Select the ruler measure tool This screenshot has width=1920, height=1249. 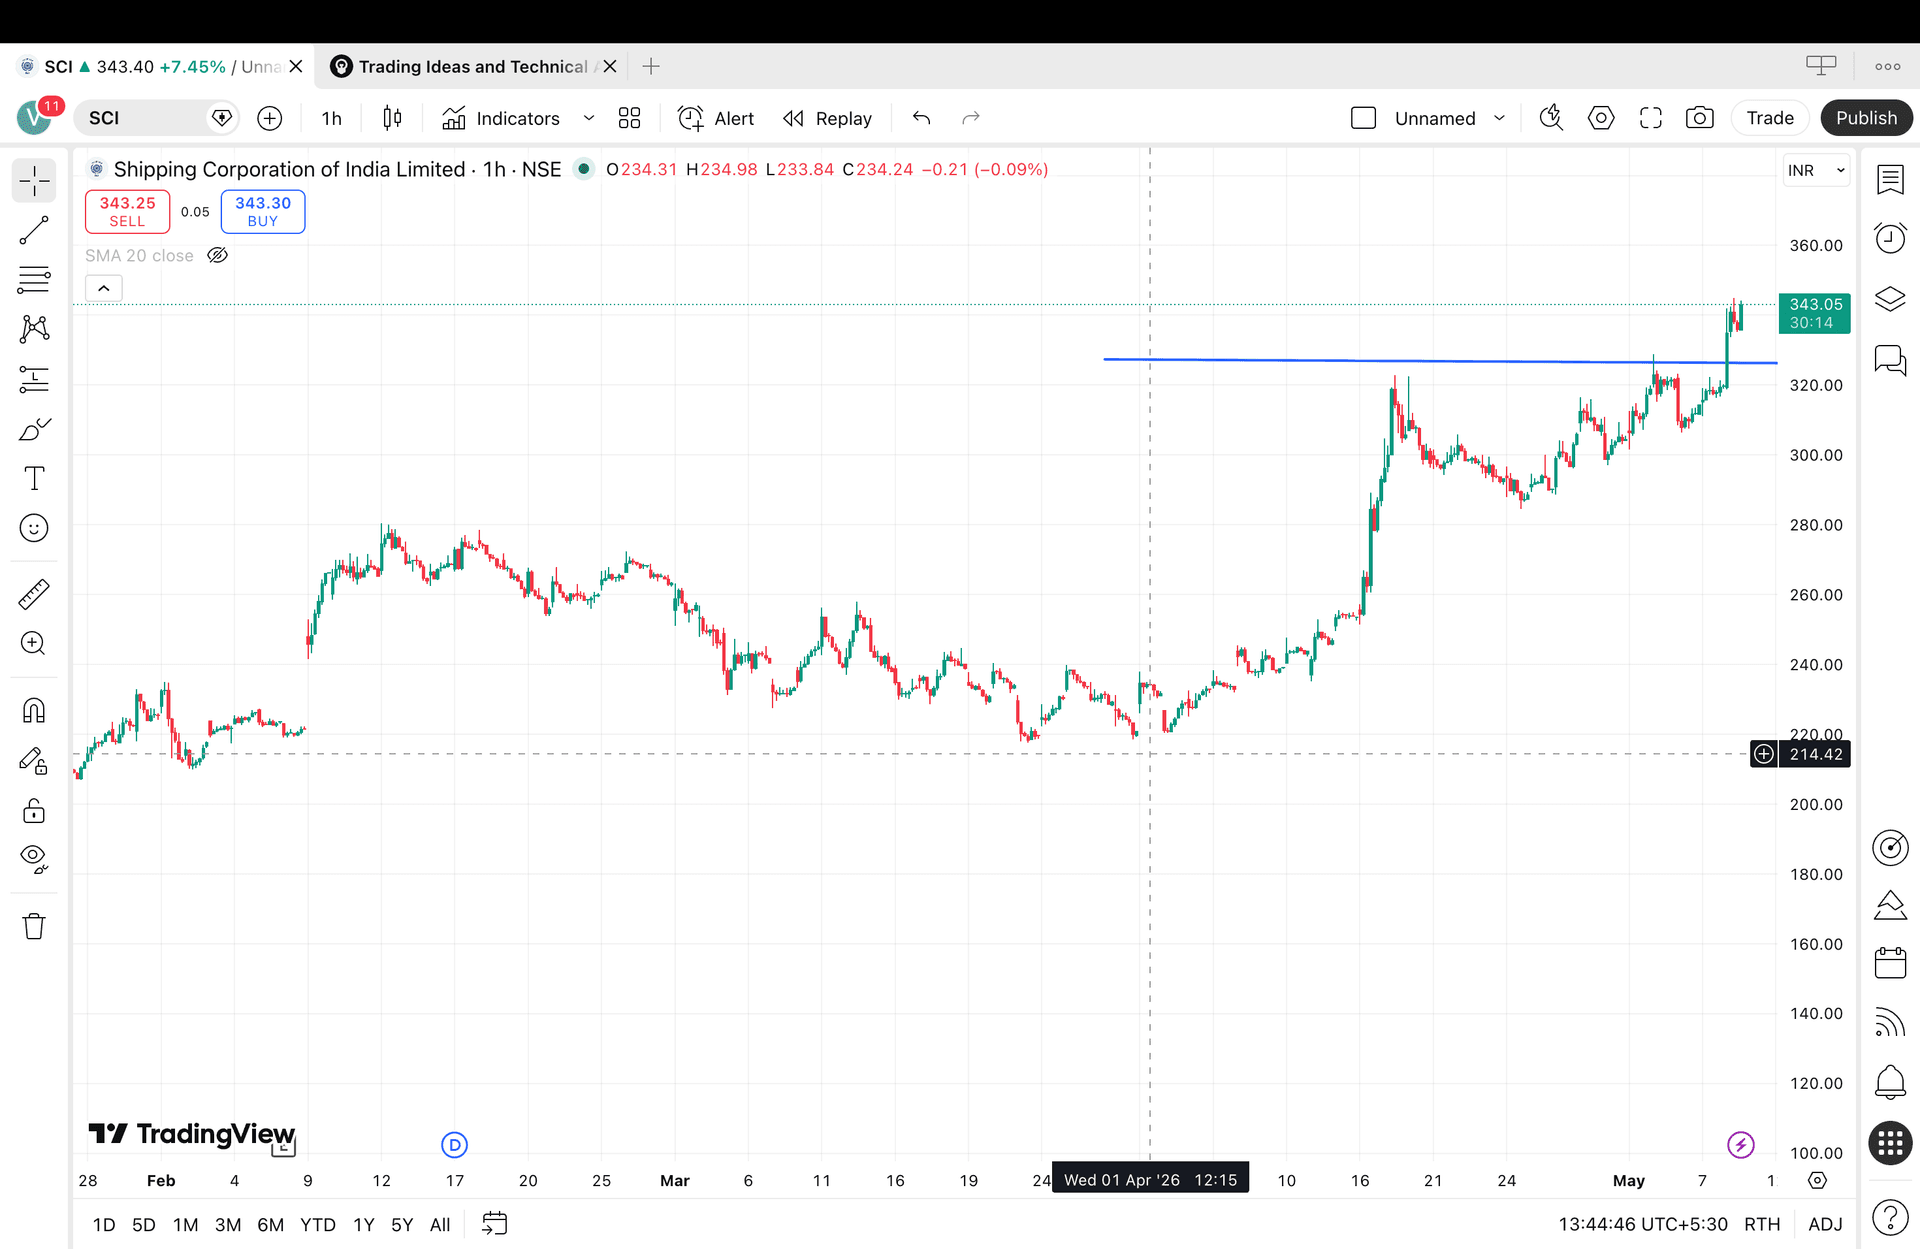[x=34, y=595]
